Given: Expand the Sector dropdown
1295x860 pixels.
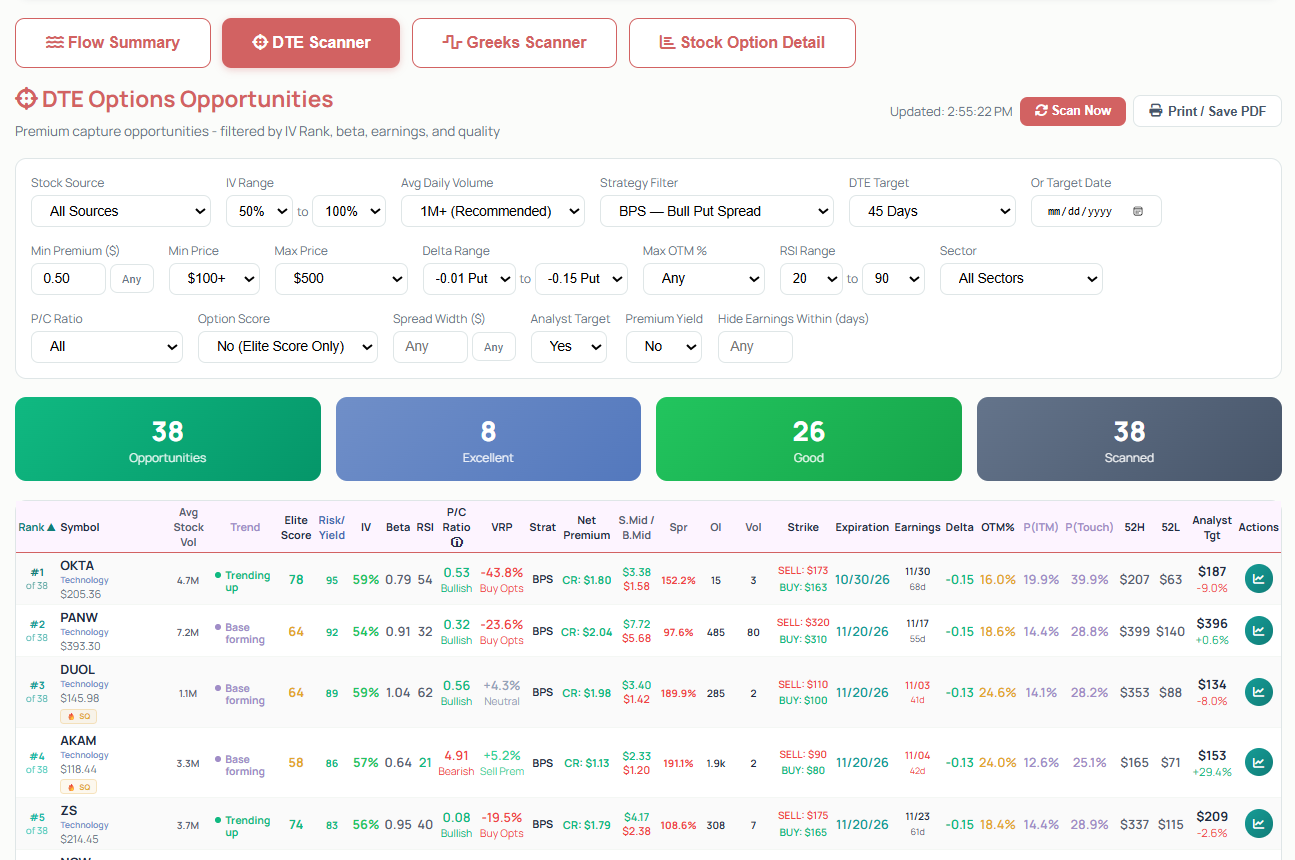Looking at the screenshot, I should coord(1021,279).
